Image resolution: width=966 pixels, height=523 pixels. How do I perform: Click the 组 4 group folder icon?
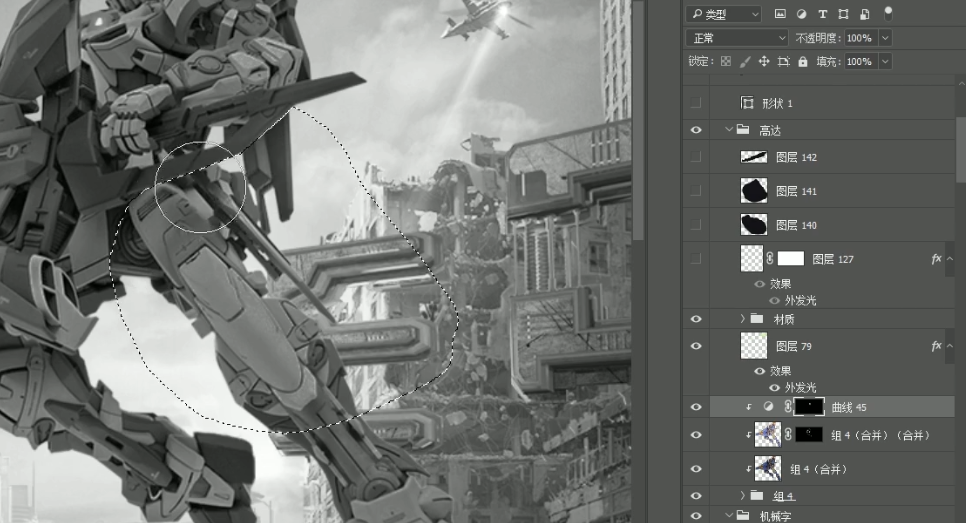(757, 495)
